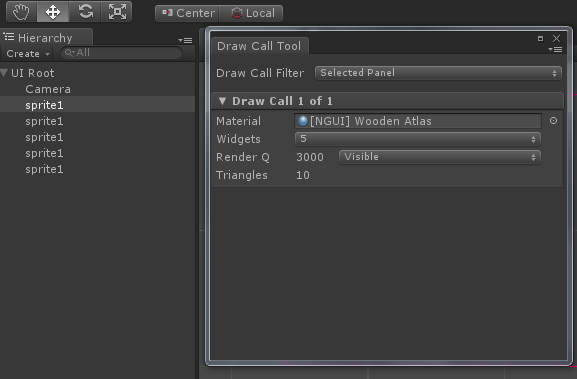Open the Visible render dropdown
This screenshot has width=577, height=379.
click(440, 157)
